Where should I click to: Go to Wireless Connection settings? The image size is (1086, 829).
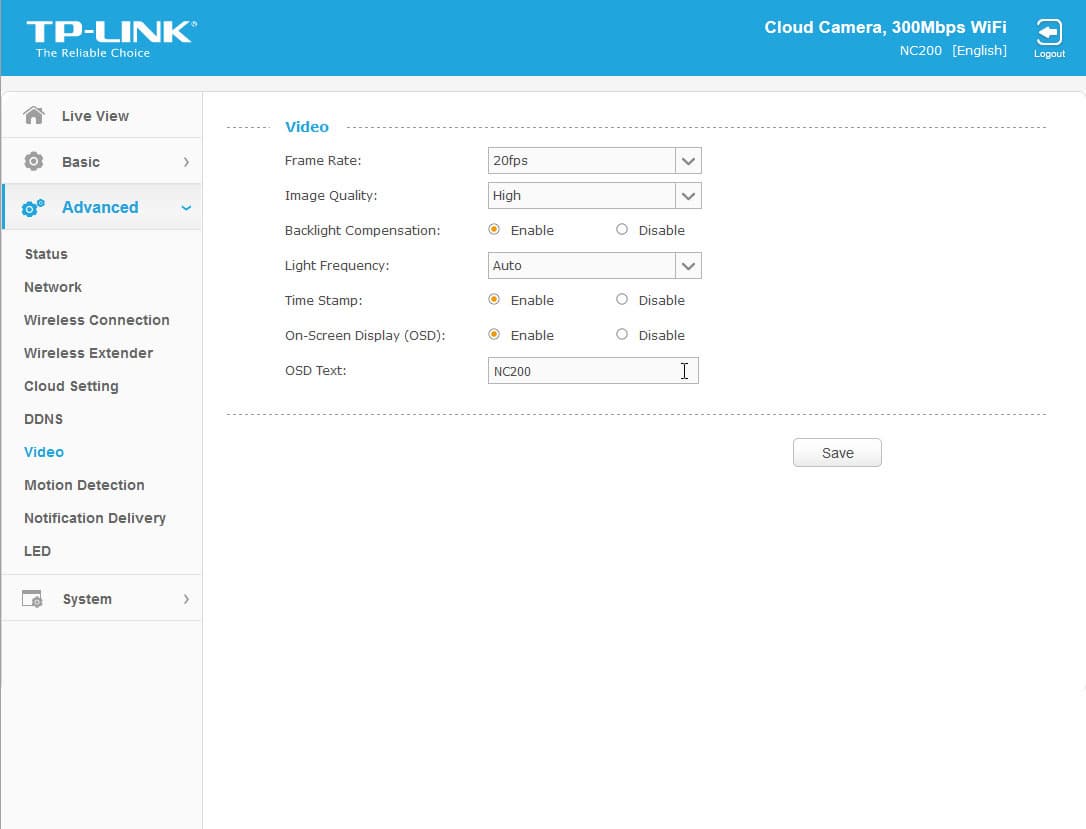(97, 320)
